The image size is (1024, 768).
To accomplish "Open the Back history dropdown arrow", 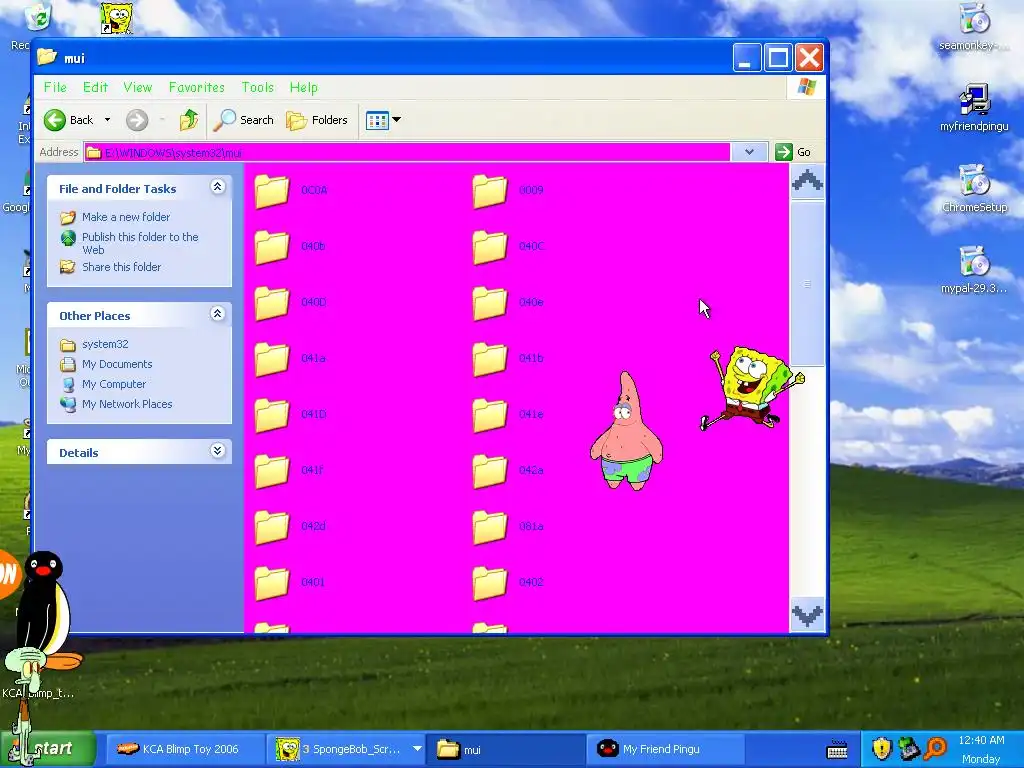I will point(107,120).
